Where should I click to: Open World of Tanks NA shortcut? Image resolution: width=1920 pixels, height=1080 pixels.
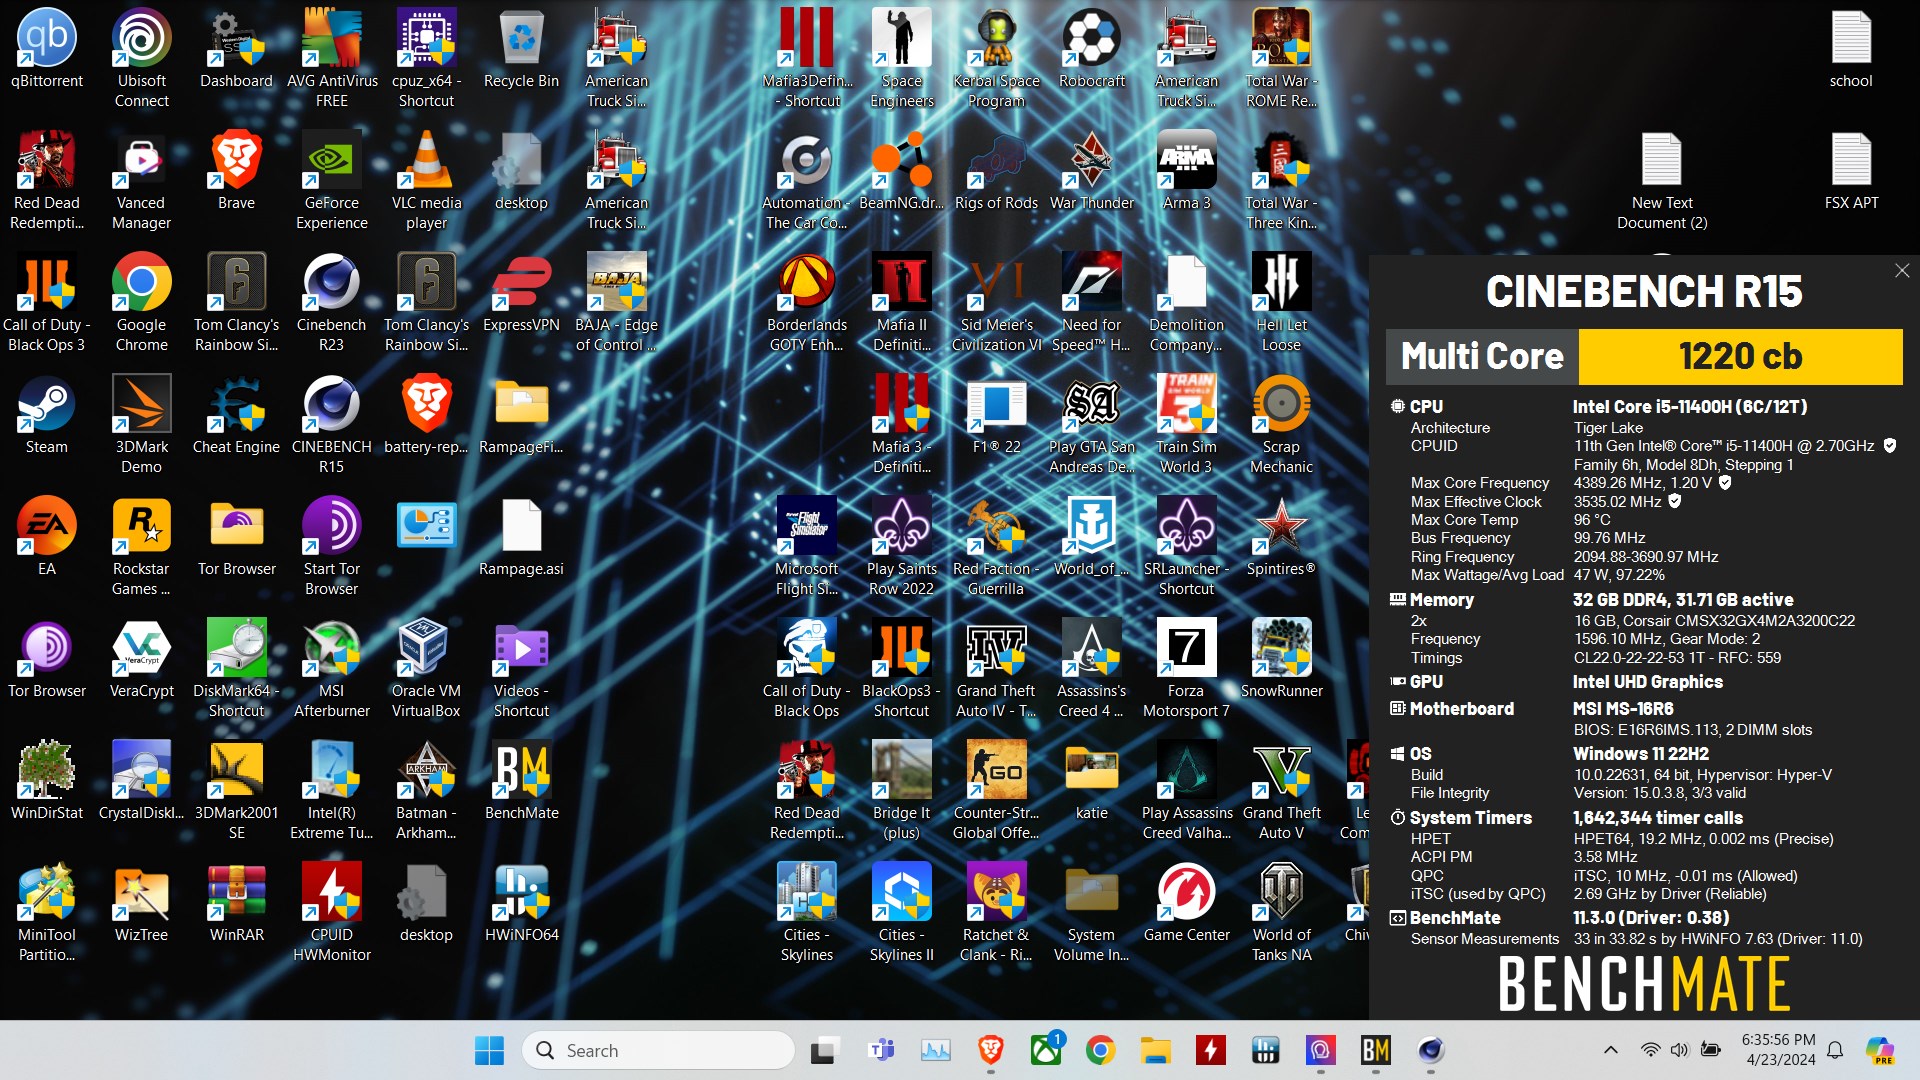(1281, 914)
